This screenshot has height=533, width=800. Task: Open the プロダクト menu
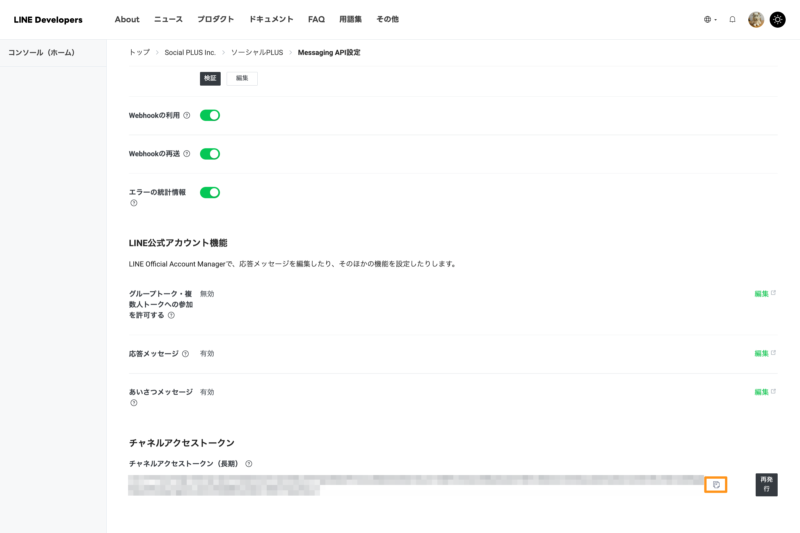pyautogui.click(x=215, y=19)
